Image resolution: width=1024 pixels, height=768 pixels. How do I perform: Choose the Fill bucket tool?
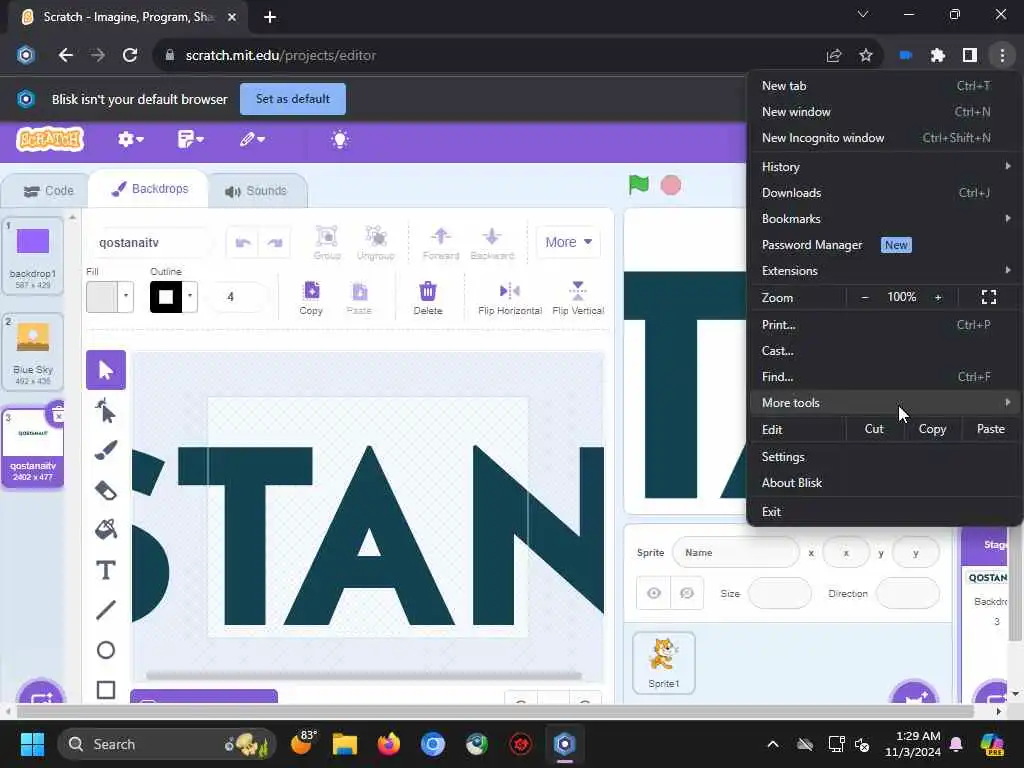106,530
